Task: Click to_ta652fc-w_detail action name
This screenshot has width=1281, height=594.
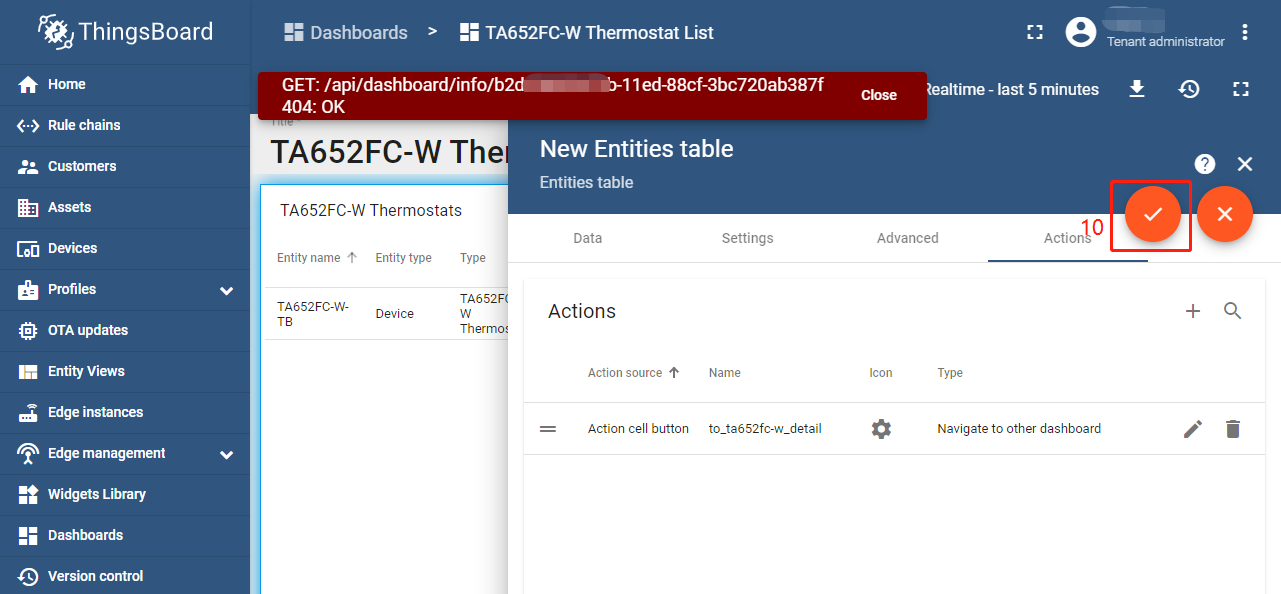Action: [x=765, y=428]
